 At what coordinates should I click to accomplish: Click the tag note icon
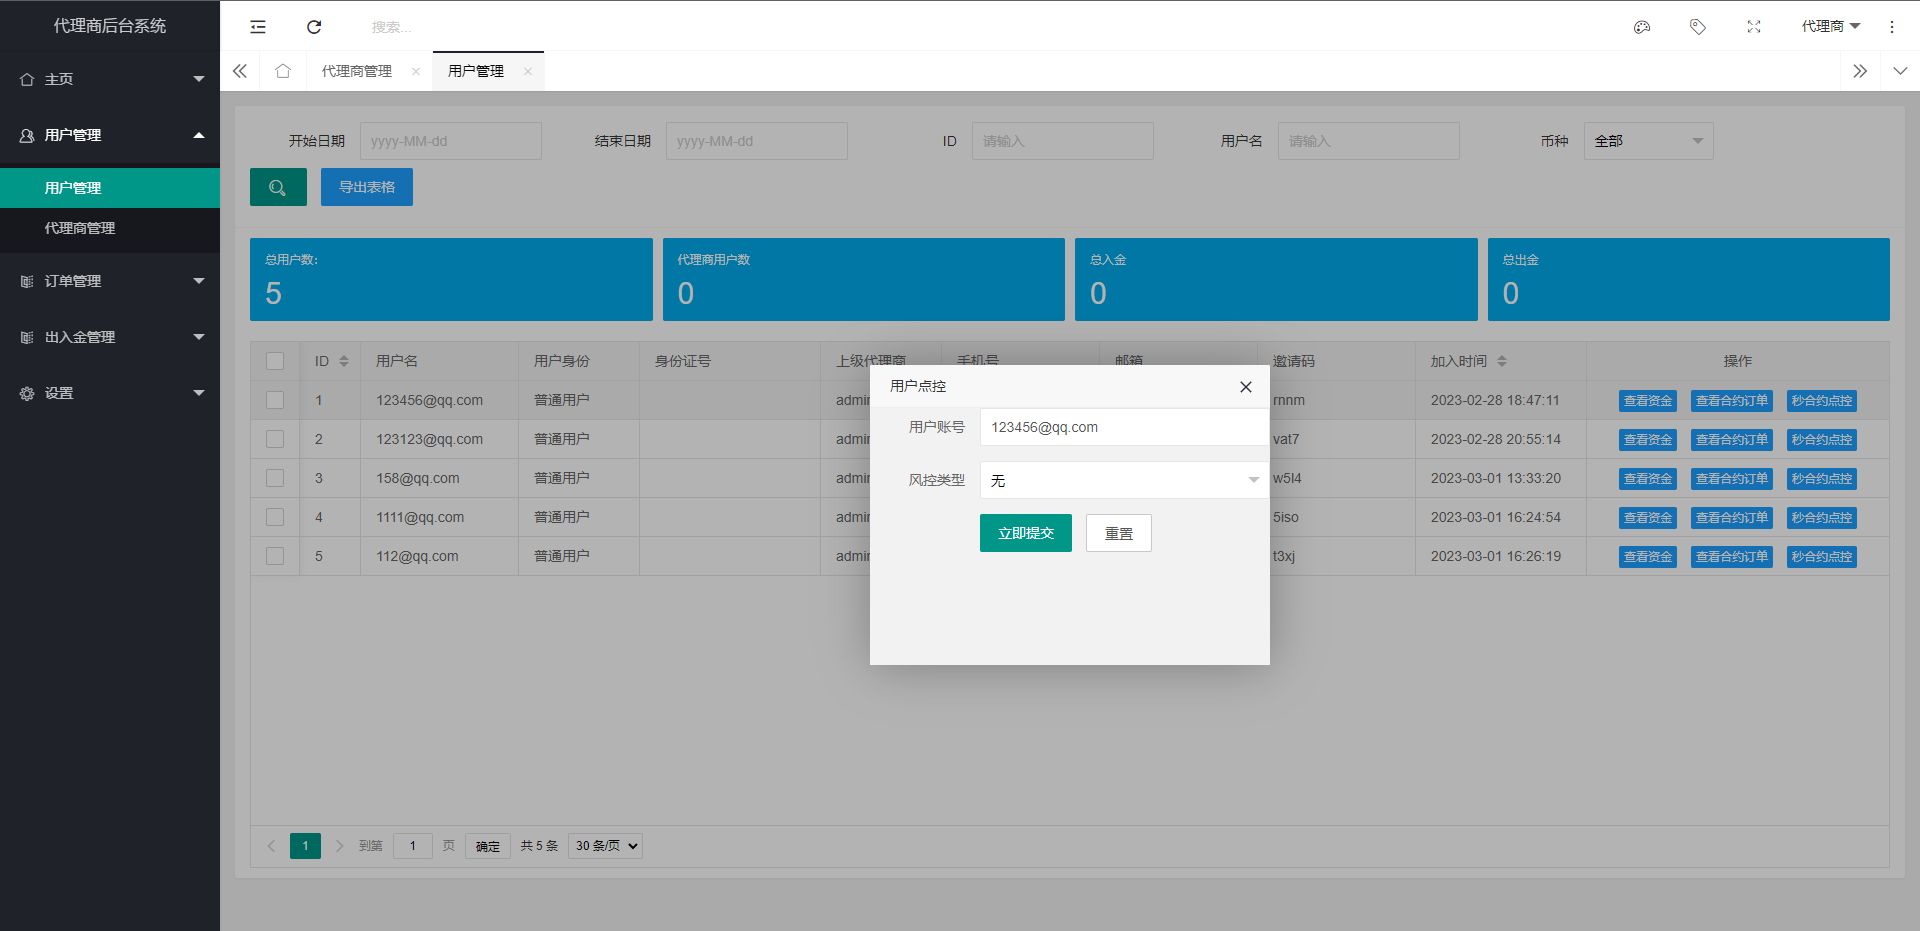(x=1697, y=27)
